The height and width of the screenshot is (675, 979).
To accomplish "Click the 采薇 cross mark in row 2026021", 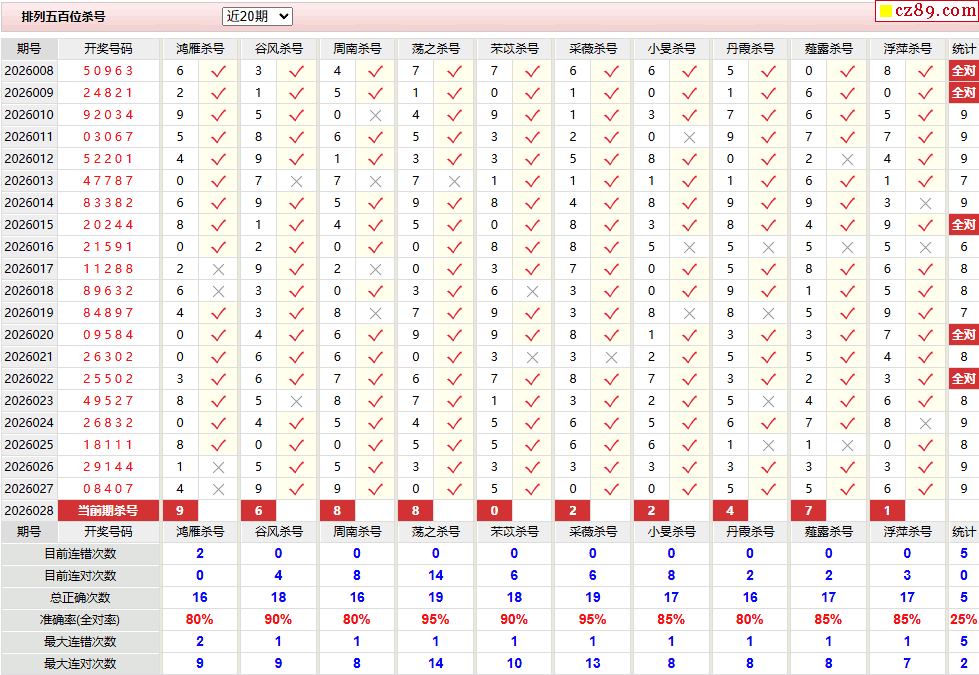I will coord(611,357).
